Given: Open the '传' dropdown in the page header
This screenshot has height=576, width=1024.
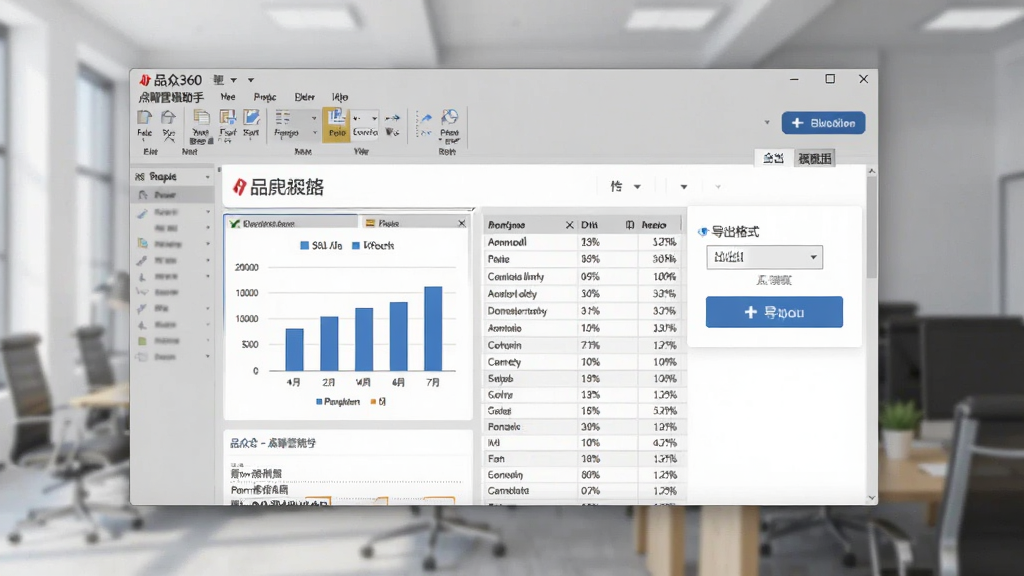Looking at the screenshot, I should coord(626,187).
